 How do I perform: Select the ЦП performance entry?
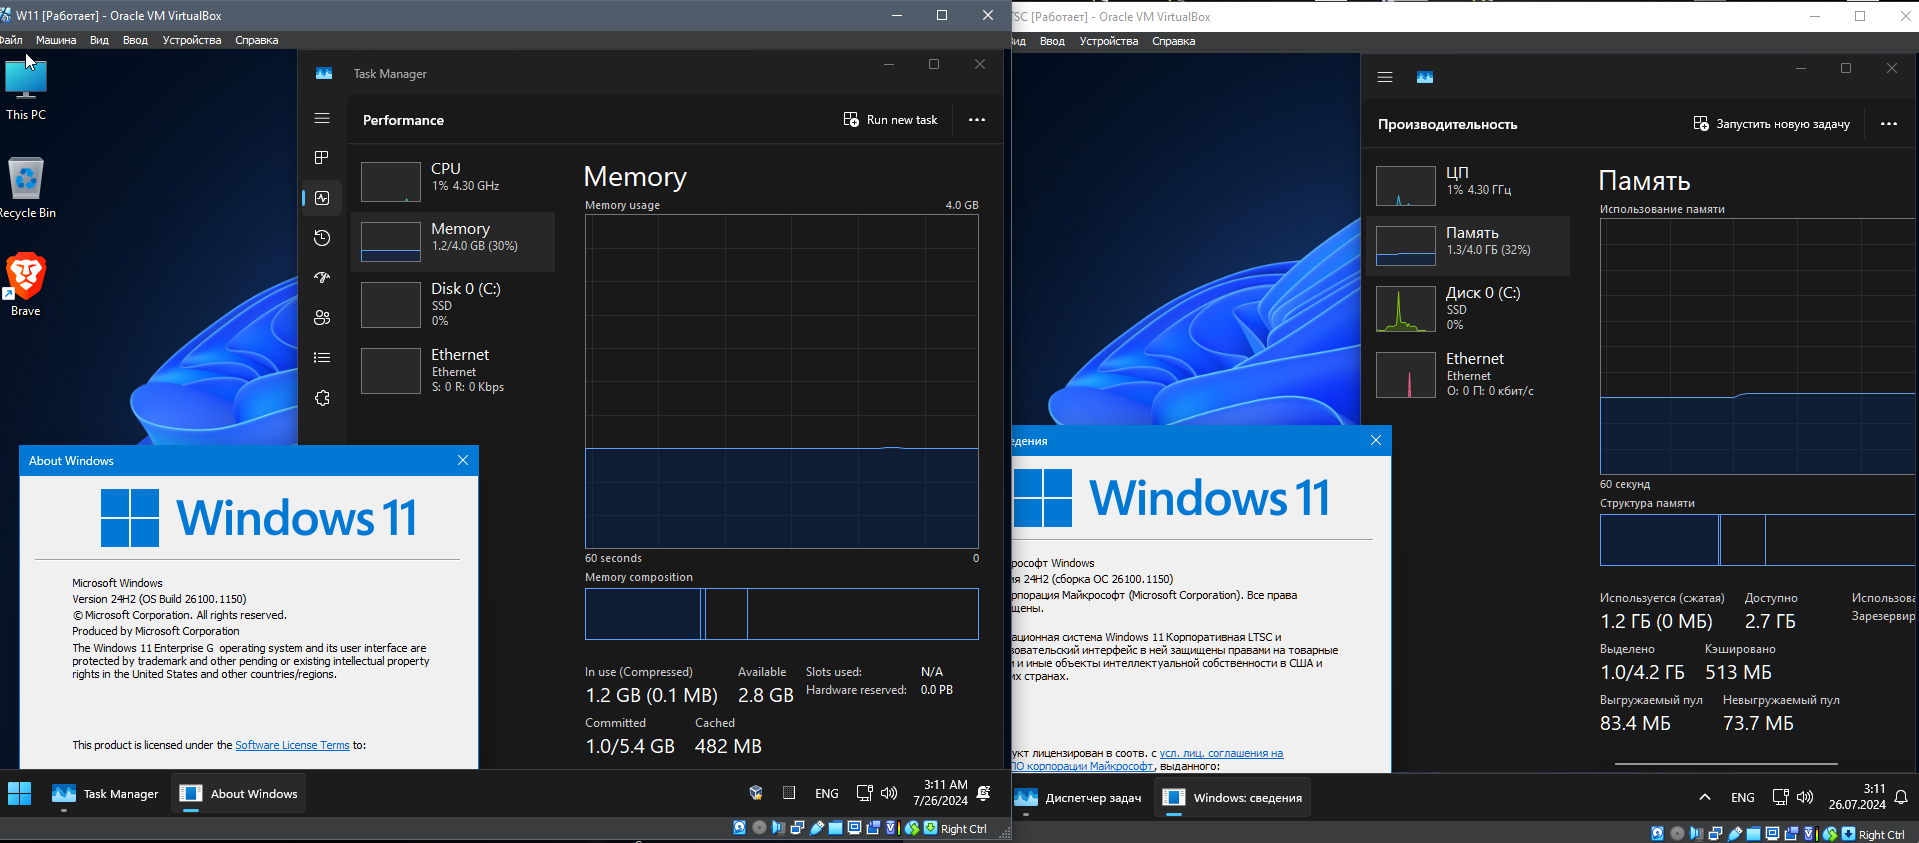click(1468, 185)
